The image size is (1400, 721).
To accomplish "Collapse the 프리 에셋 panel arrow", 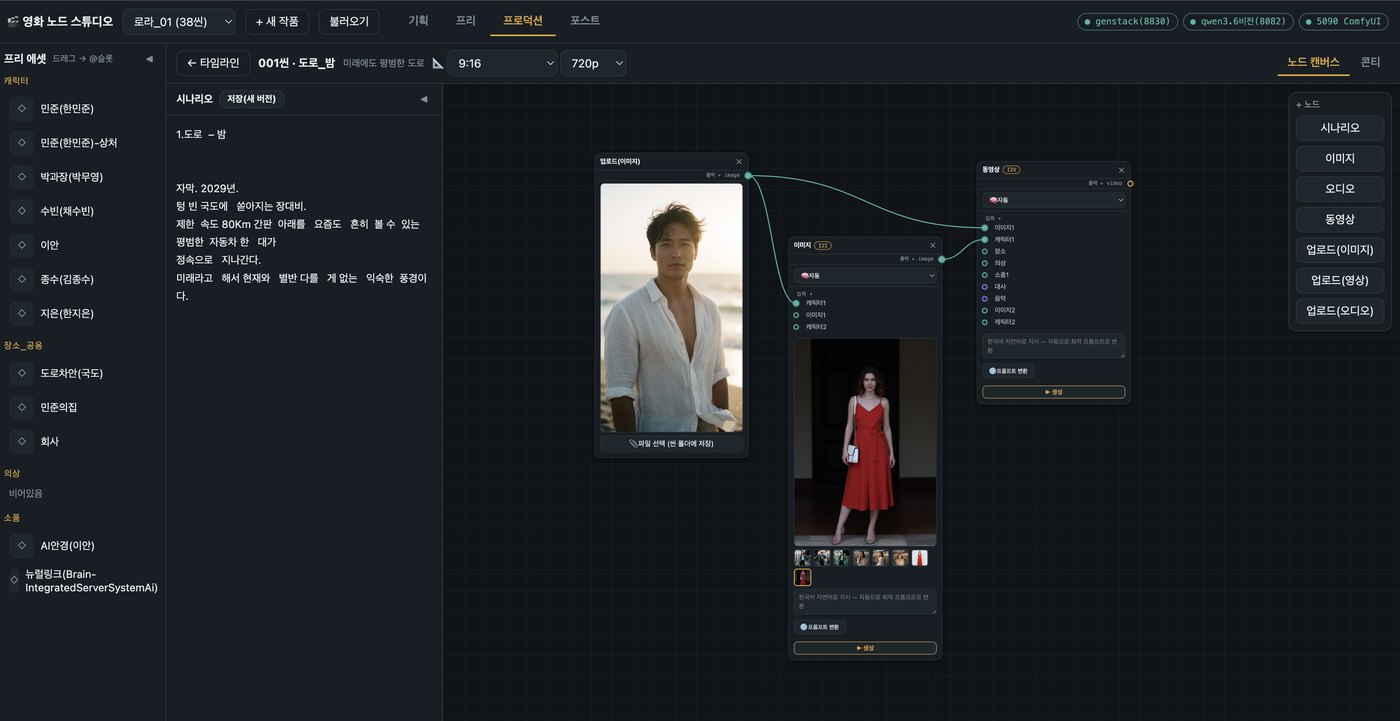I will (149, 59).
